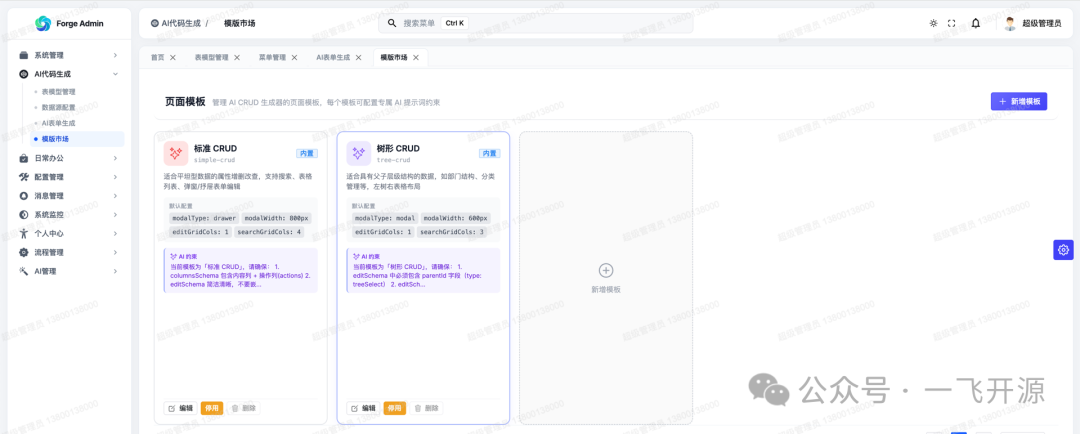Click 树形 CRUD template sparkle icon
Image resolution: width=1080 pixels, height=434 pixels.
click(358, 154)
